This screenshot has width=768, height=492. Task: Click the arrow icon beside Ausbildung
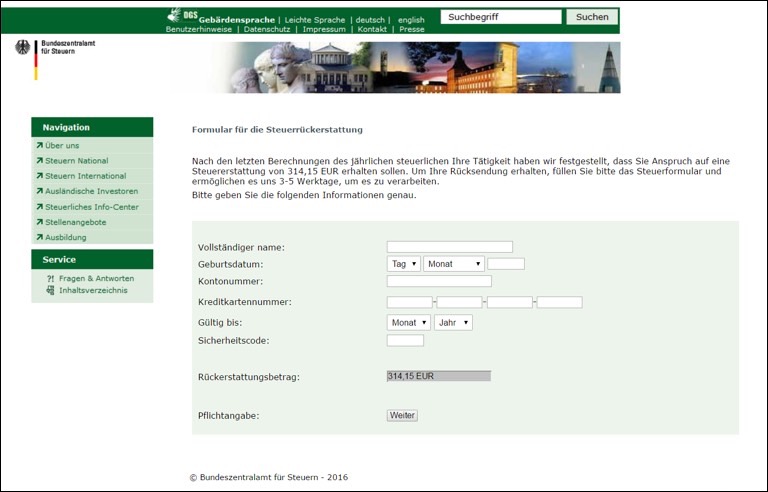39,237
